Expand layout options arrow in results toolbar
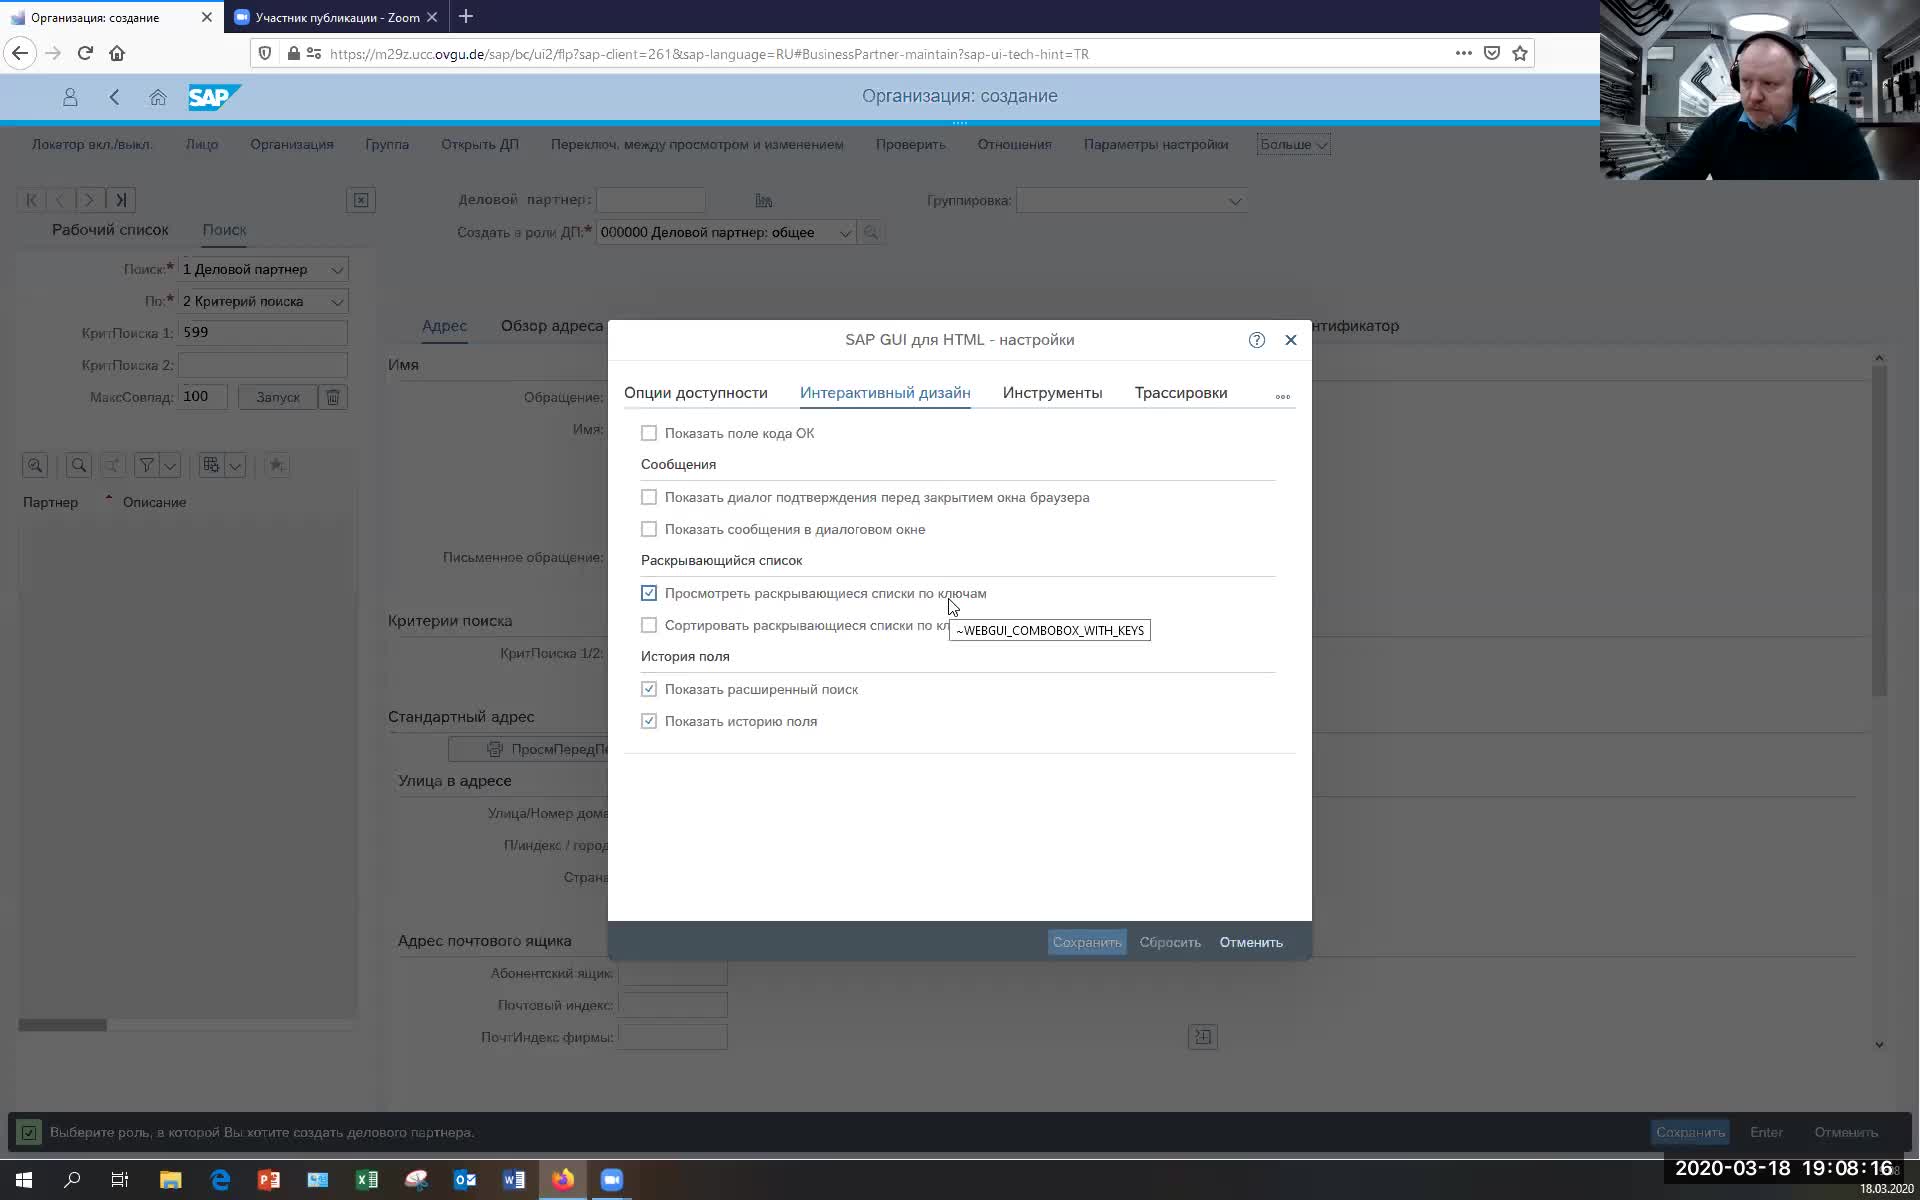The image size is (1920, 1200). [x=235, y=465]
